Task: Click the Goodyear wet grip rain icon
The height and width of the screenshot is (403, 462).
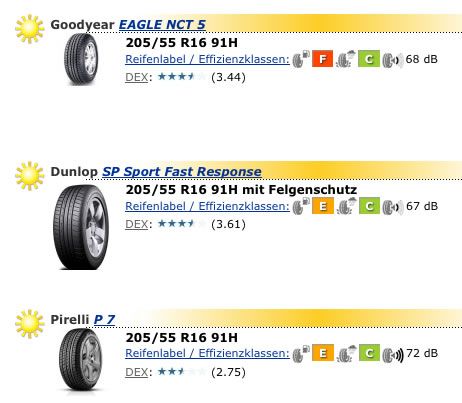Action: 346,59
